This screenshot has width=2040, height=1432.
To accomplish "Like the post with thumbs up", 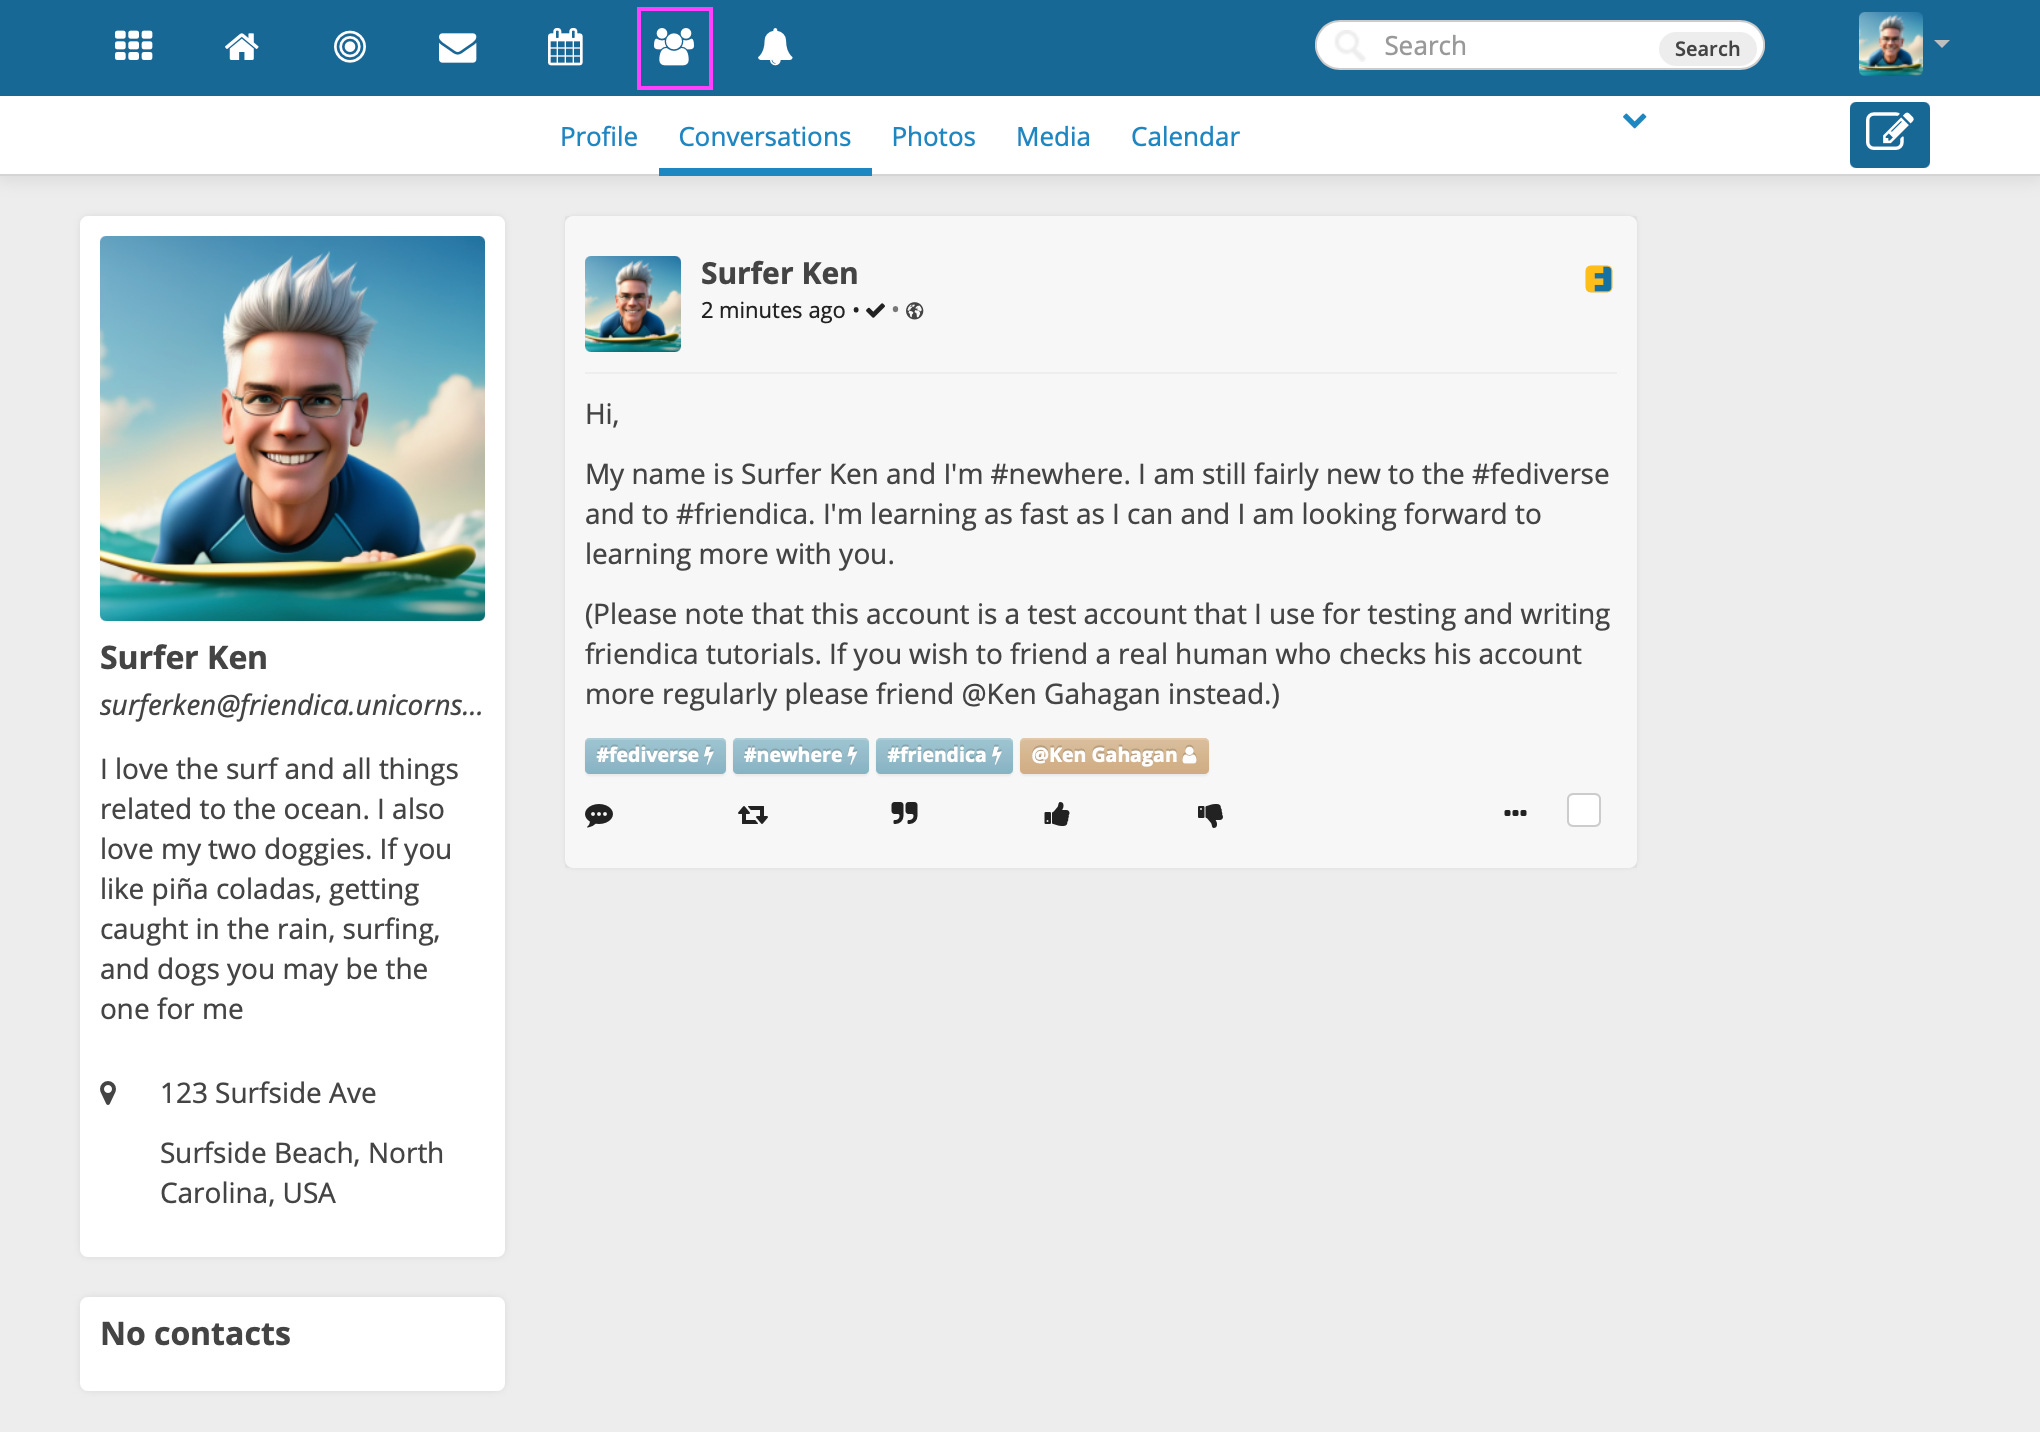I will click(1057, 814).
